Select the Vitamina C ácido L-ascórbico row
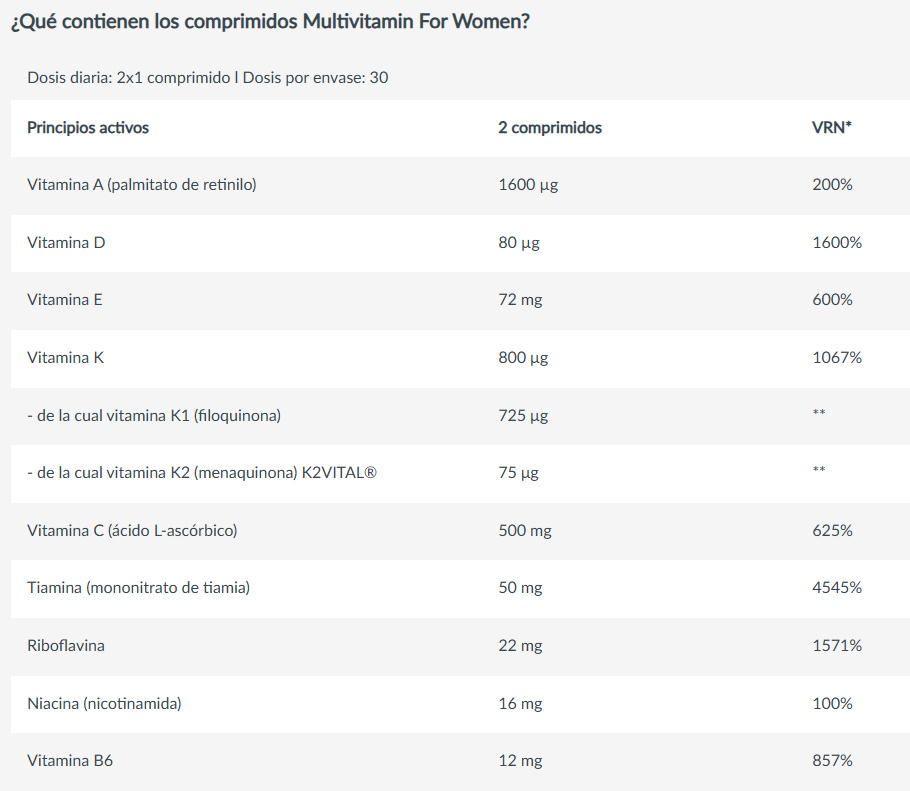This screenshot has height=791, width=910. 460,531
